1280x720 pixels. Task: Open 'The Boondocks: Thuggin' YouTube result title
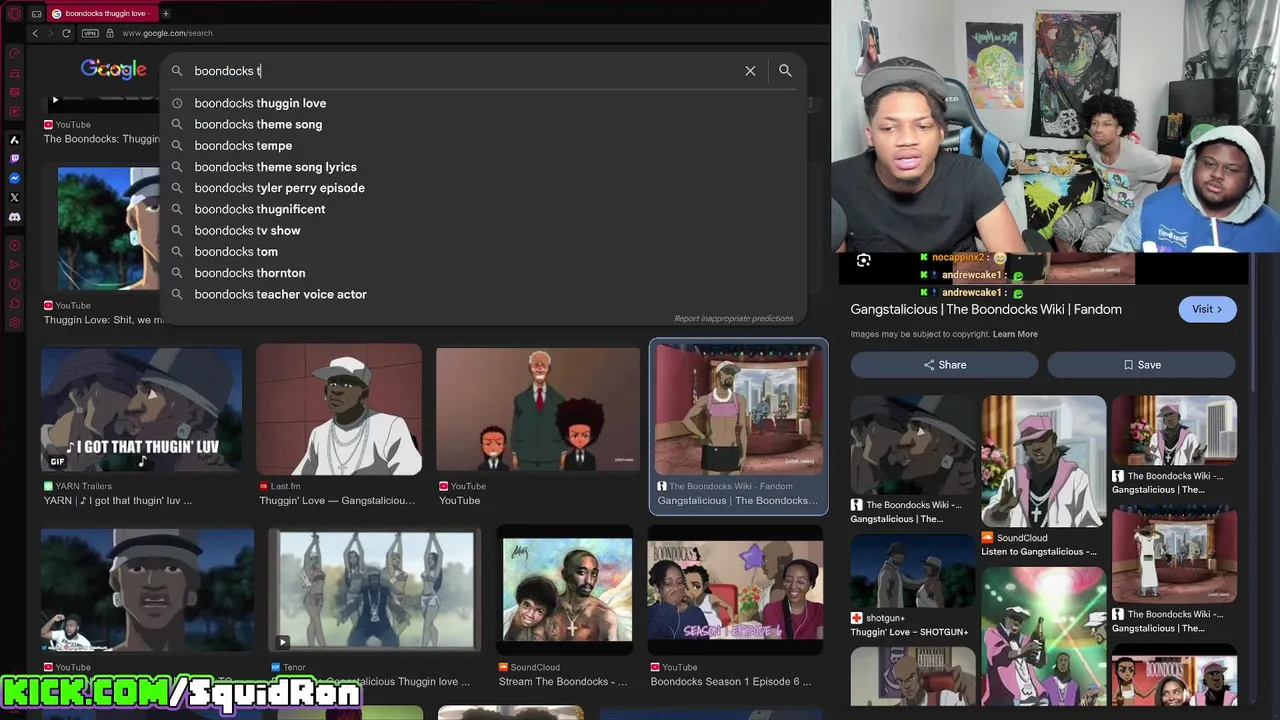coord(101,139)
